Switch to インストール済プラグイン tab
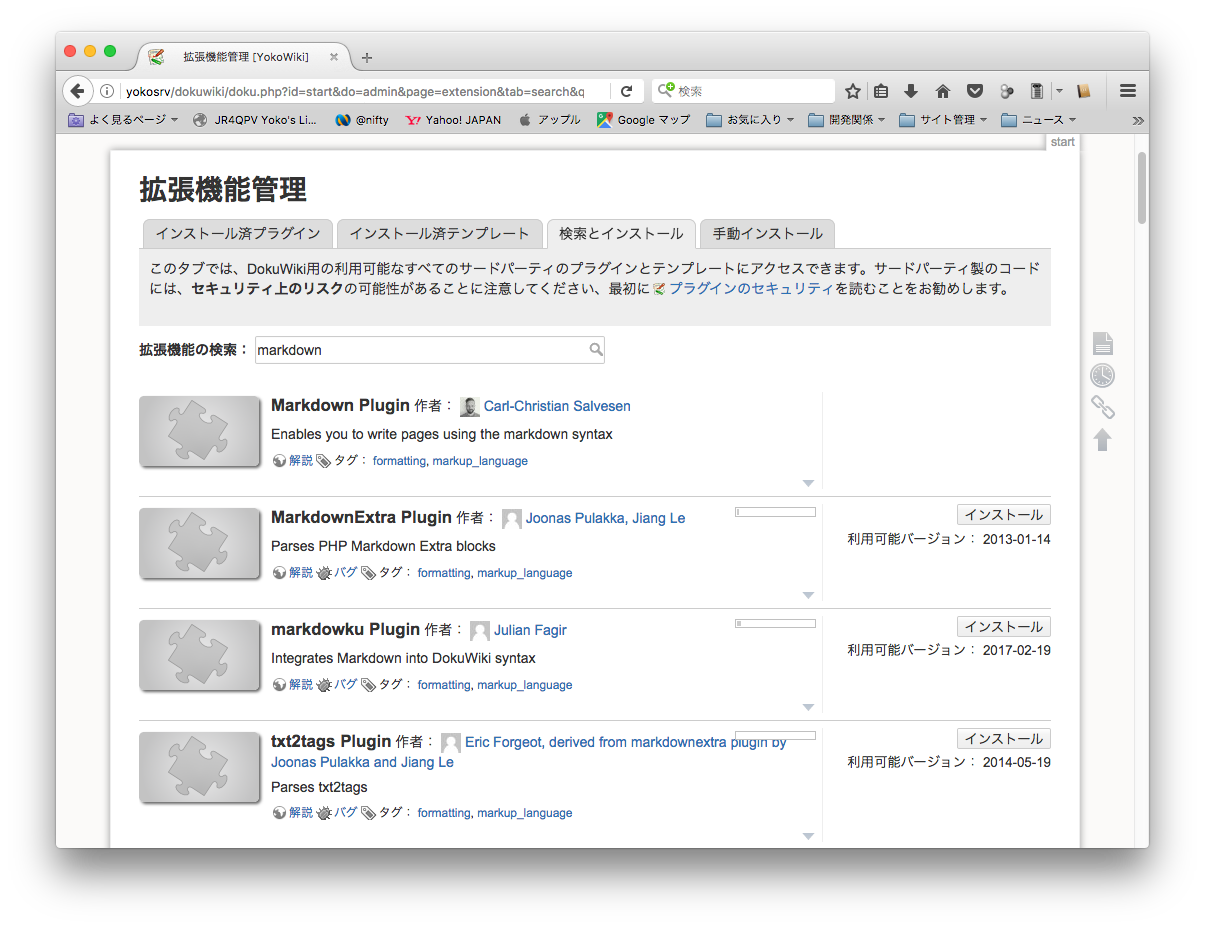This screenshot has height=928, width=1205. coord(238,234)
